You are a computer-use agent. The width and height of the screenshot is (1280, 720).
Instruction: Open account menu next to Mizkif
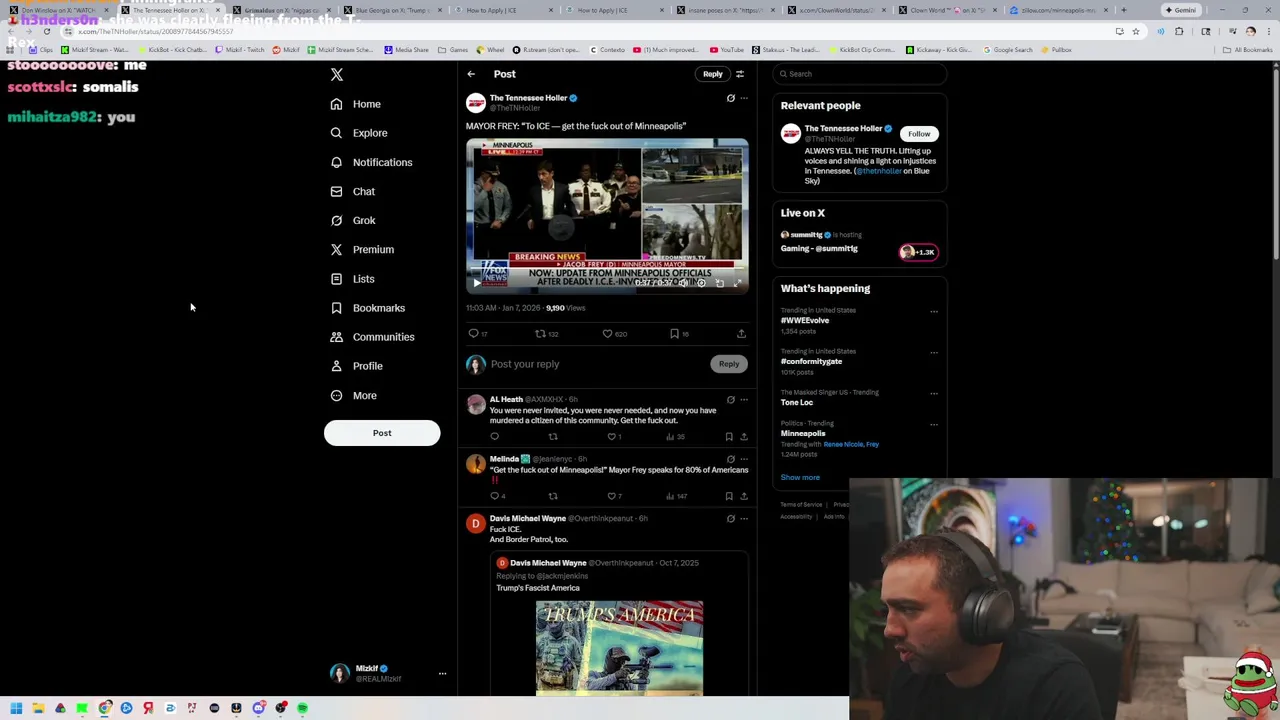(x=442, y=674)
